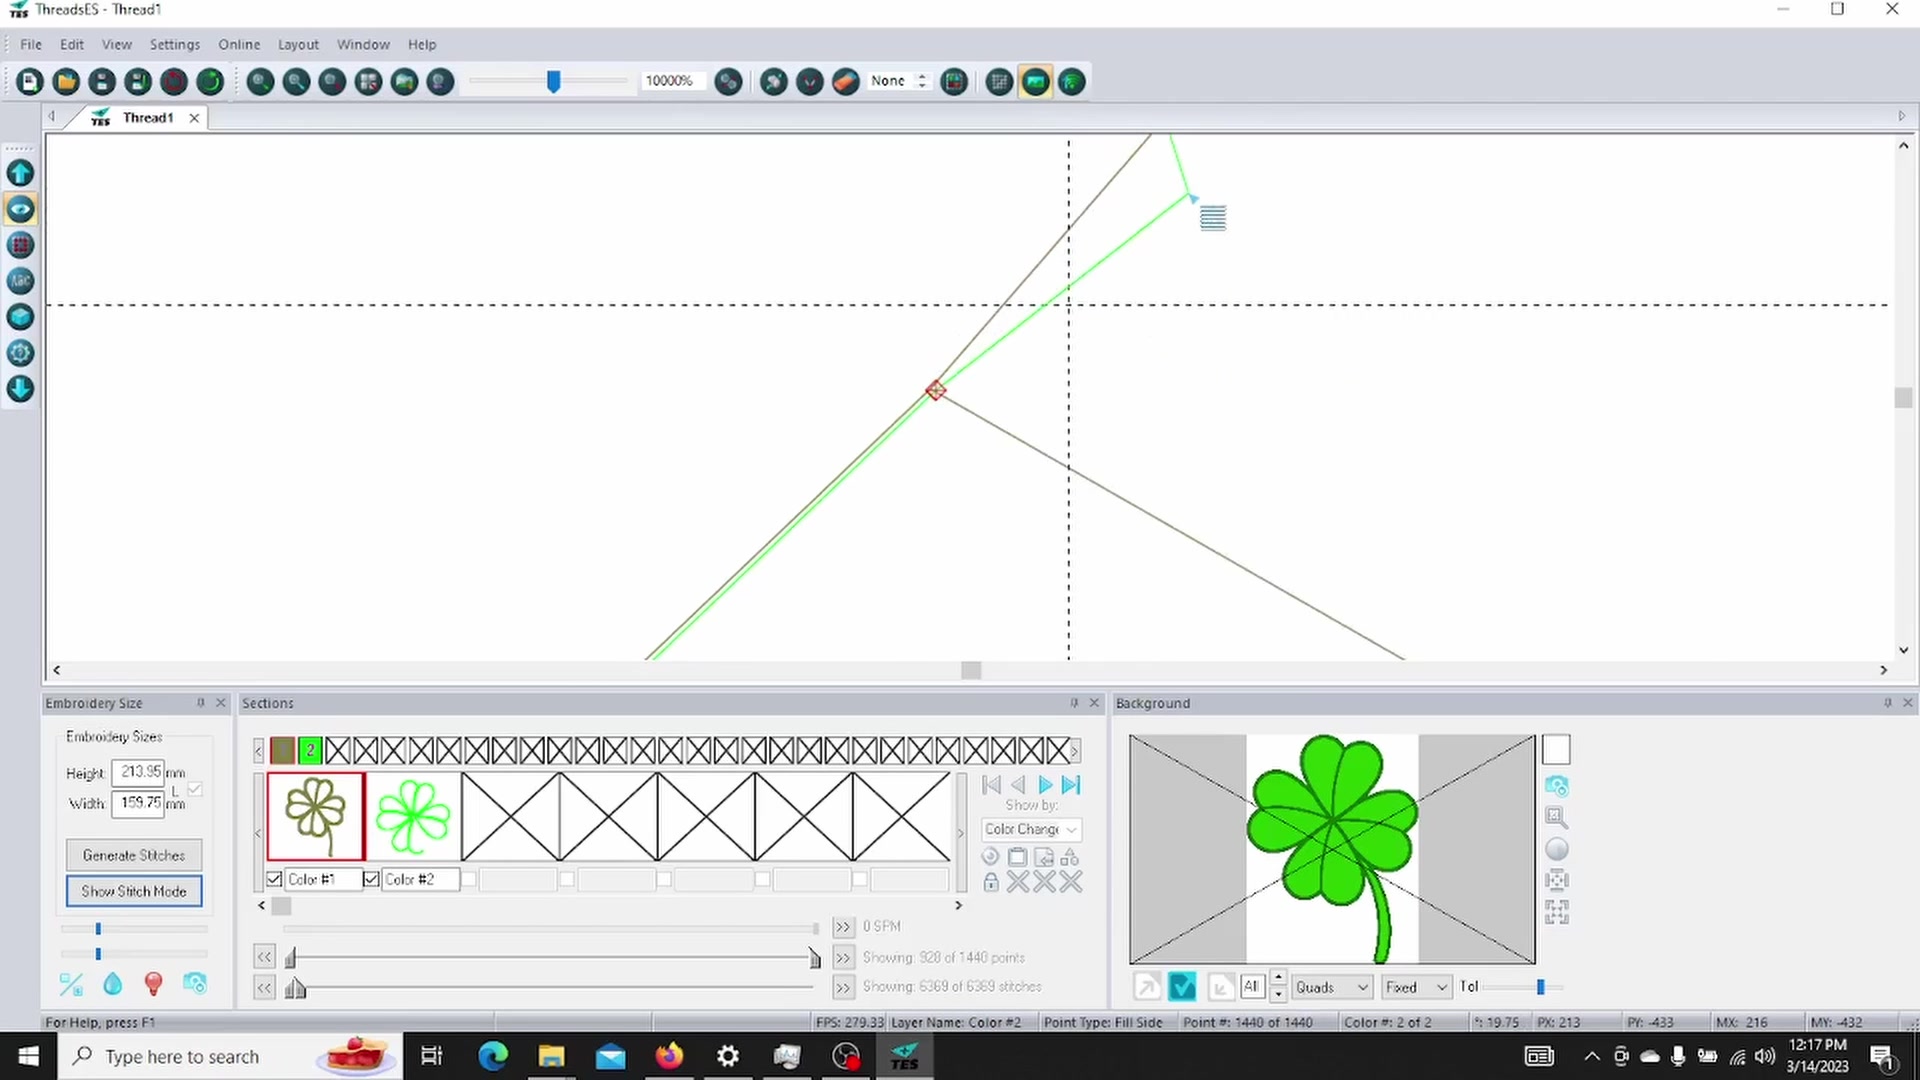Image resolution: width=1920 pixels, height=1080 pixels.
Task: Click the play forward button in Sections
Action: click(x=1045, y=785)
